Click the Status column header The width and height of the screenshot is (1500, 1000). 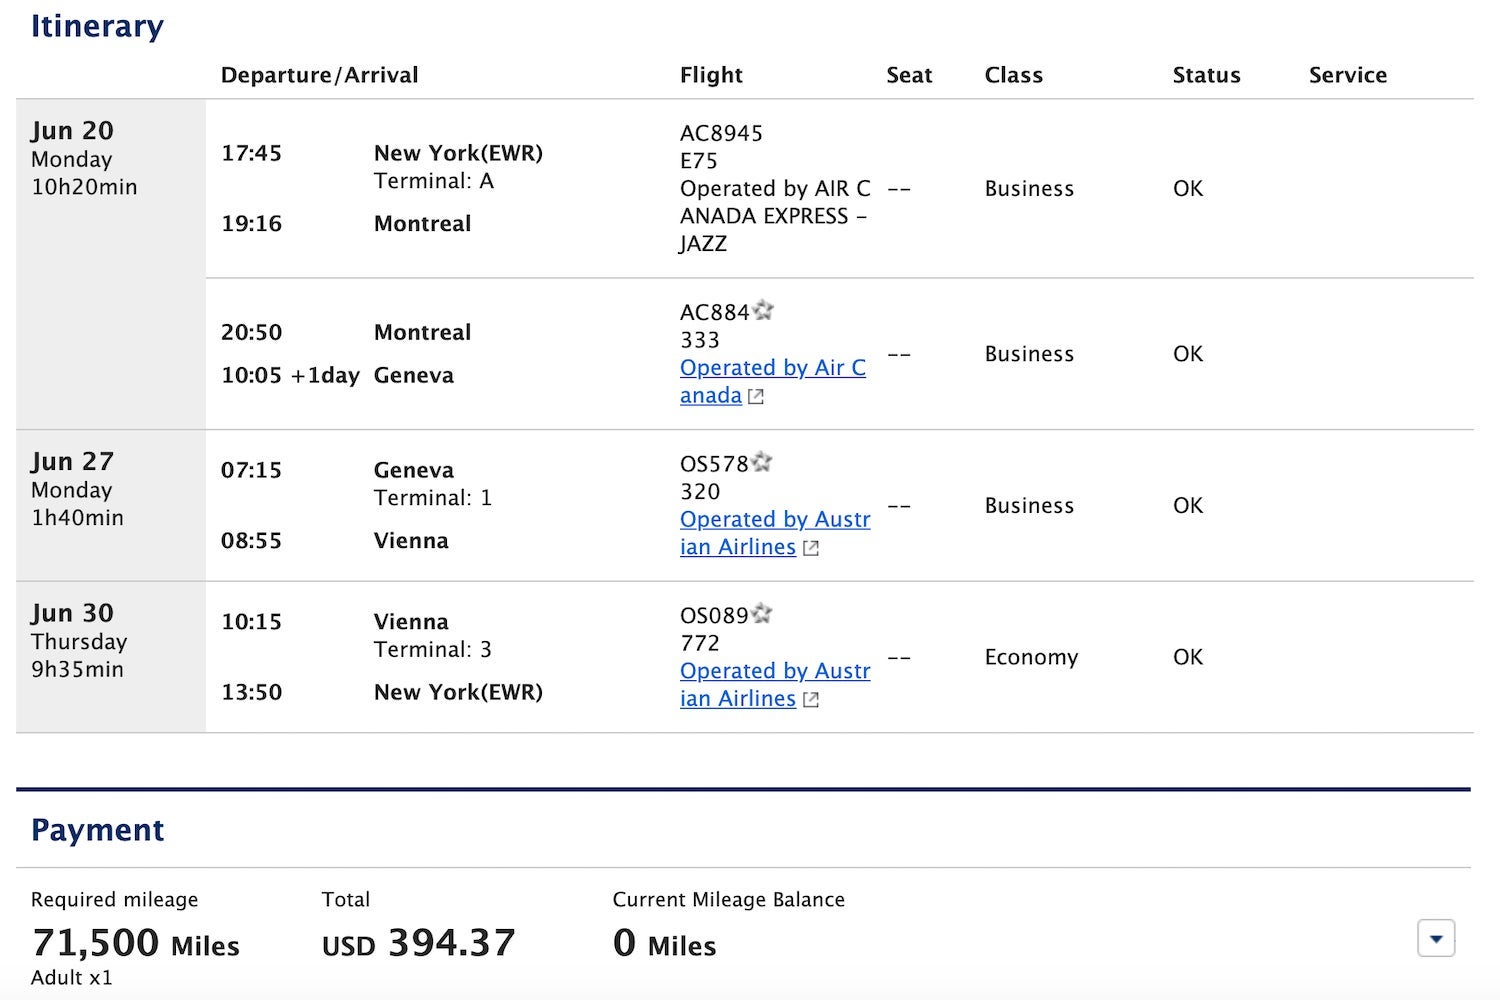(1206, 75)
